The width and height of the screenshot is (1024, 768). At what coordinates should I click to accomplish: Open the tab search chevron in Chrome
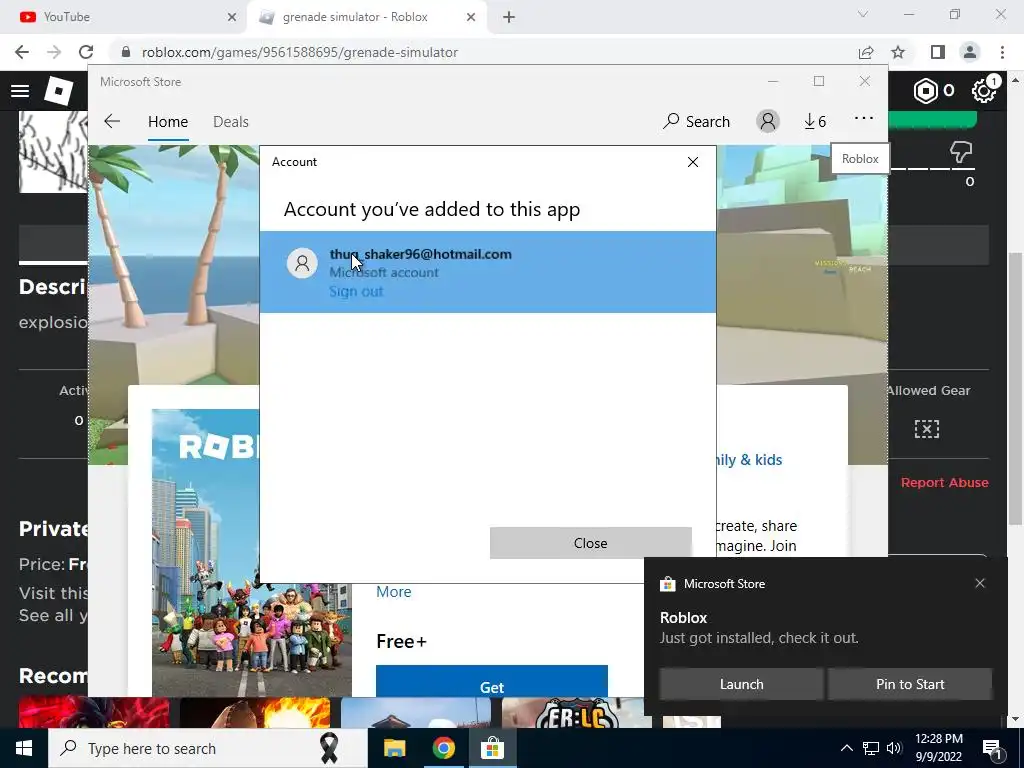coord(863,14)
